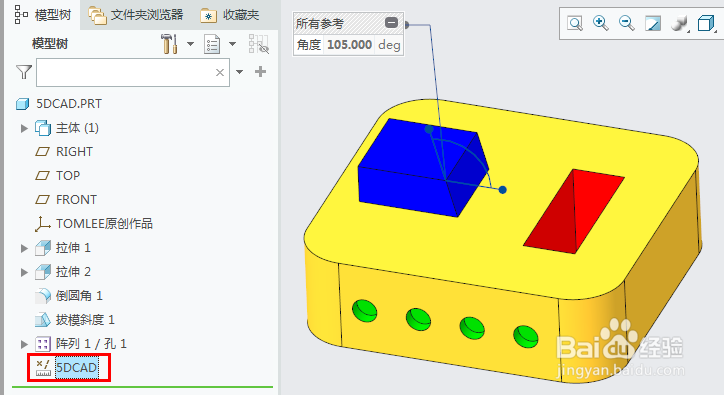Select TOMLEE原创作品 coordinate system
Screen dimensions: 724x395
click(104, 224)
